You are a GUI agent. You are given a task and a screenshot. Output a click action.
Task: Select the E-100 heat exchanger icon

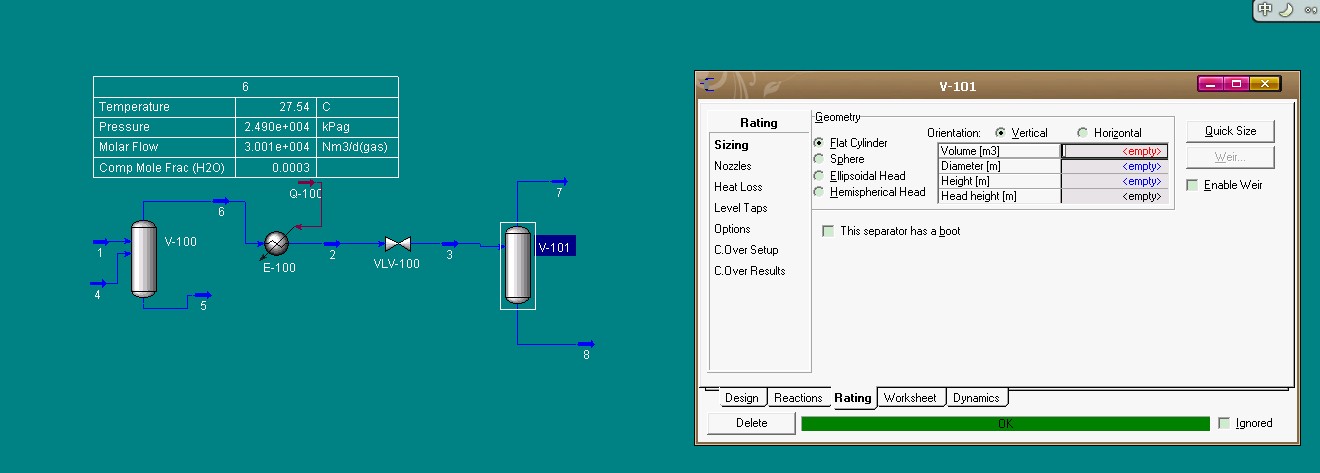point(276,244)
